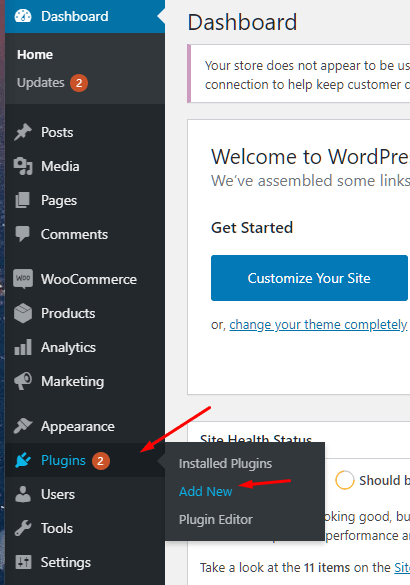Open the Appearance menu label
The width and height of the screenshot is (410, 585).
pos(78,426)
